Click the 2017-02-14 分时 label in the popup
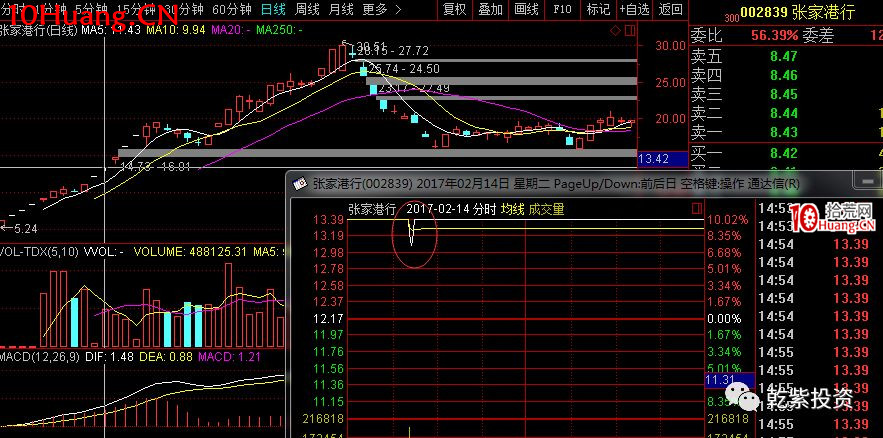The width and height of the screenshot is (883, 438). click(x=451, y=209)
